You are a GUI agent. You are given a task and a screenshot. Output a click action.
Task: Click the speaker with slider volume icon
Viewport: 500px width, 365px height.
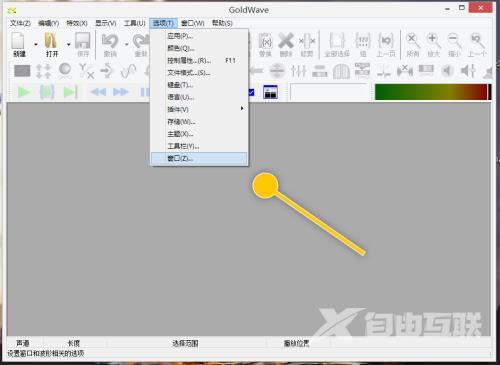468,71
